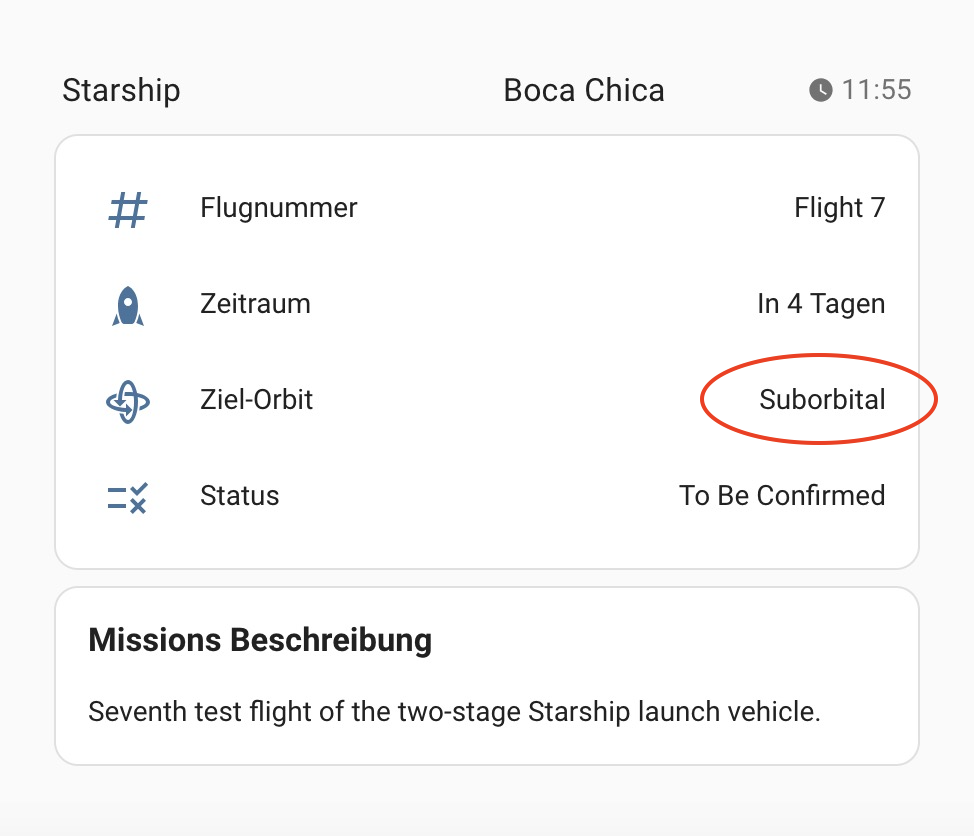
Task: Click the circled Suborbital value
Action: coord(822,400)
